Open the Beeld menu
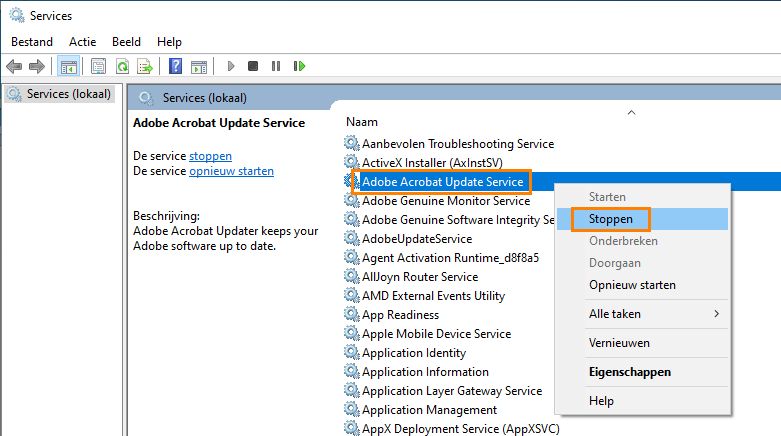 (127, 42)
